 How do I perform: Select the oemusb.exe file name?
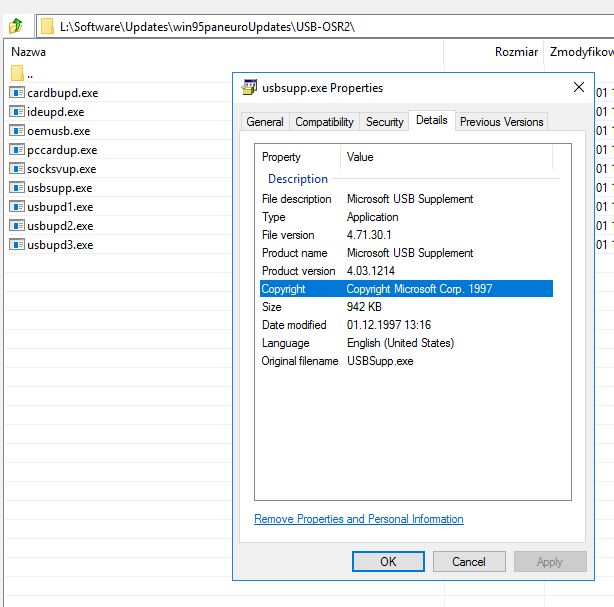pyautogui.click(x=59, y=131)
